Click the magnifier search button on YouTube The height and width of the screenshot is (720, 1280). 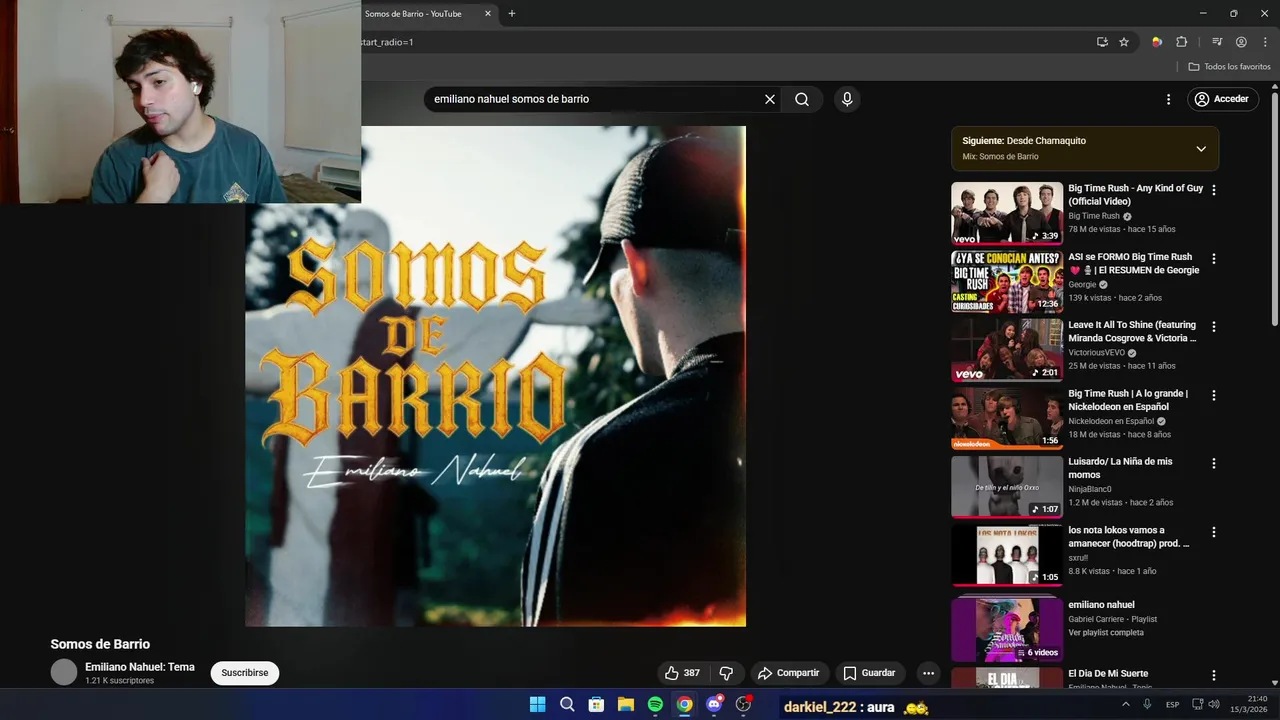(802, 99)
